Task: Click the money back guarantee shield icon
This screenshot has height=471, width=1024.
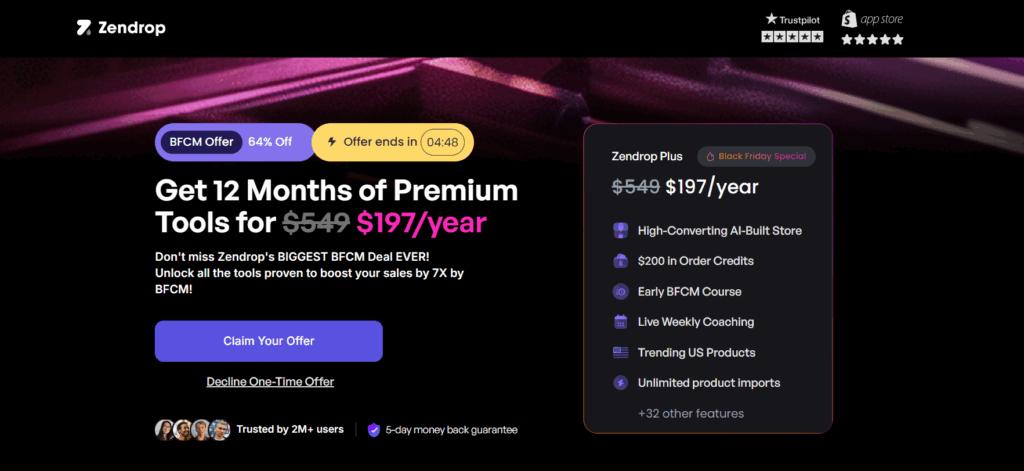Action: pyautogui.click(x=374, y=430)
